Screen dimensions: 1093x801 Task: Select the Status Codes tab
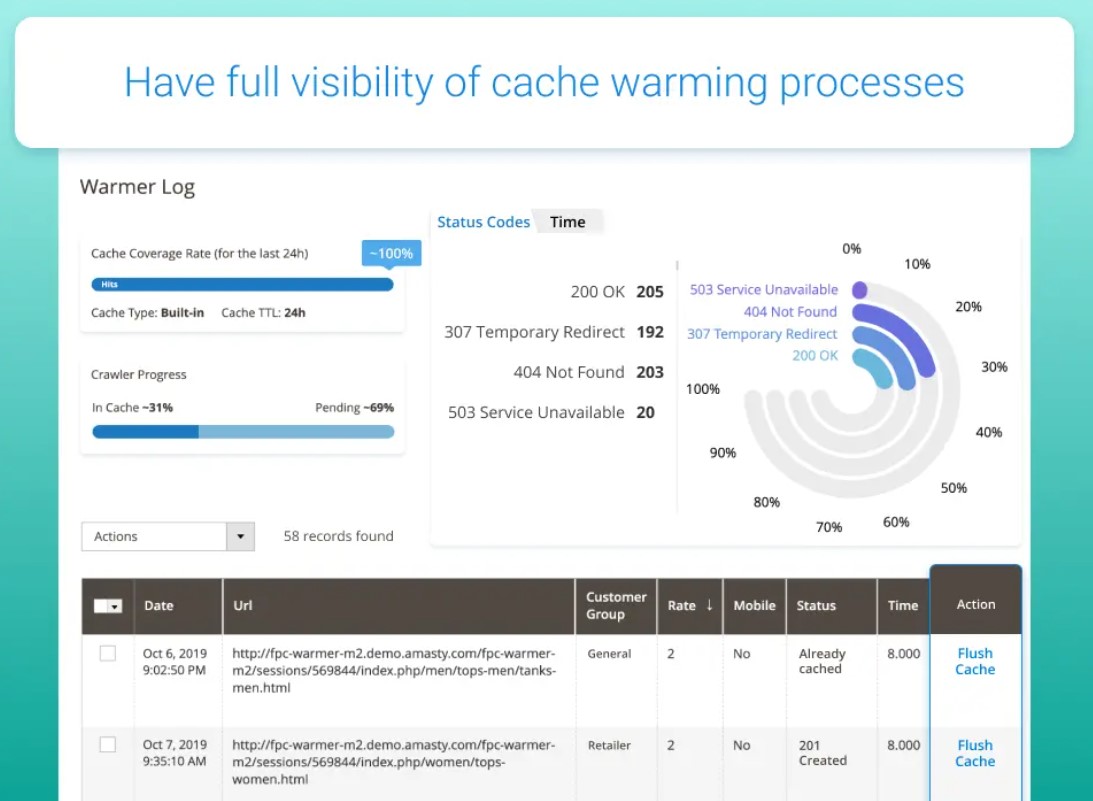484,222
